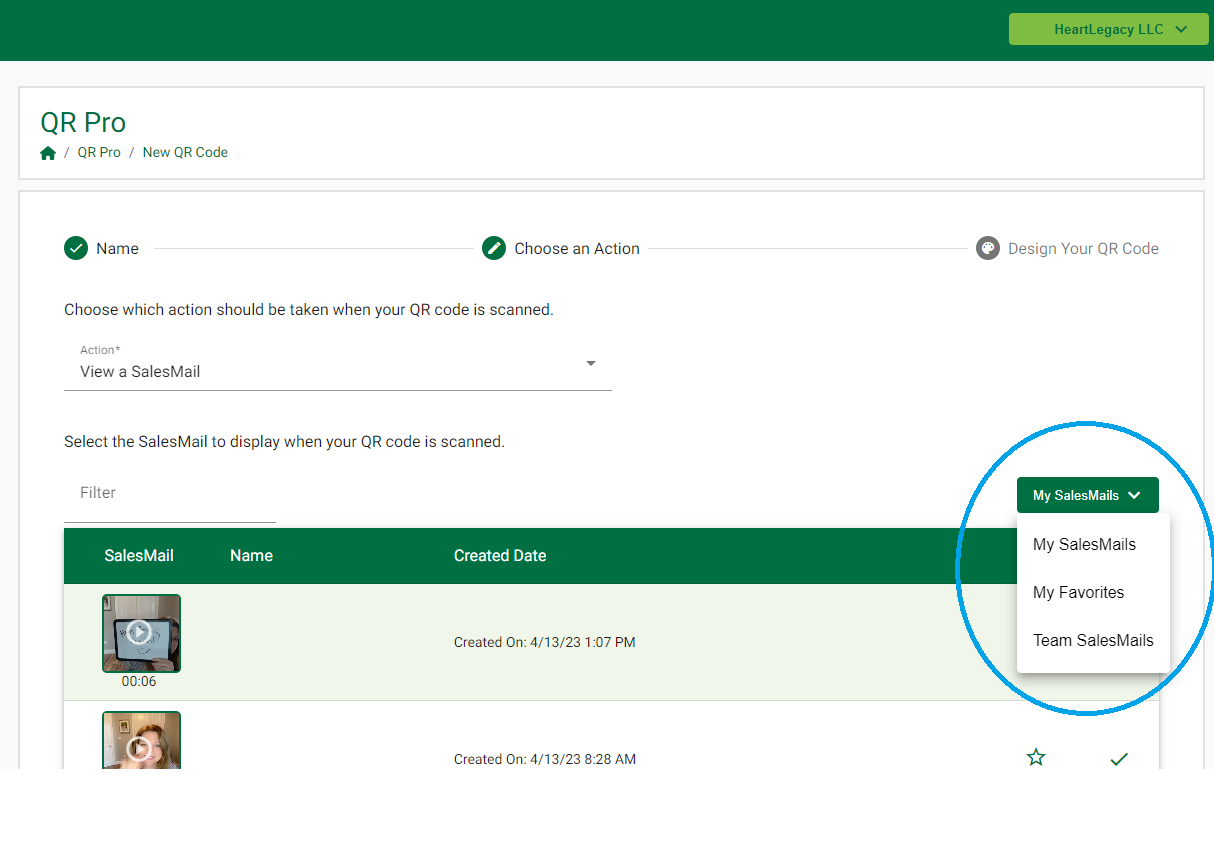The image size is (1214, 854).
Task: Collapse the green My SalesMails dropdown button
Action: coord(1087,495)
